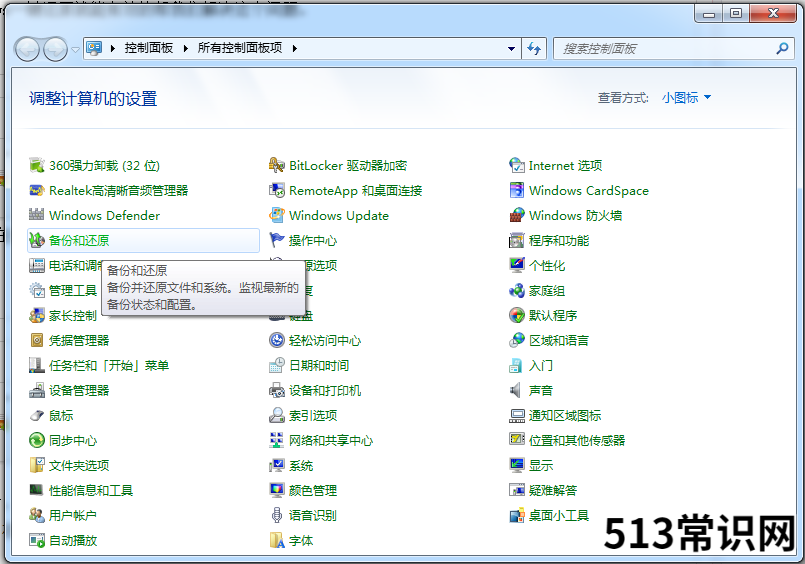The image size is (805, 564).
Task: Open the Internet 选项 icon
Action: tap(516, 165)
